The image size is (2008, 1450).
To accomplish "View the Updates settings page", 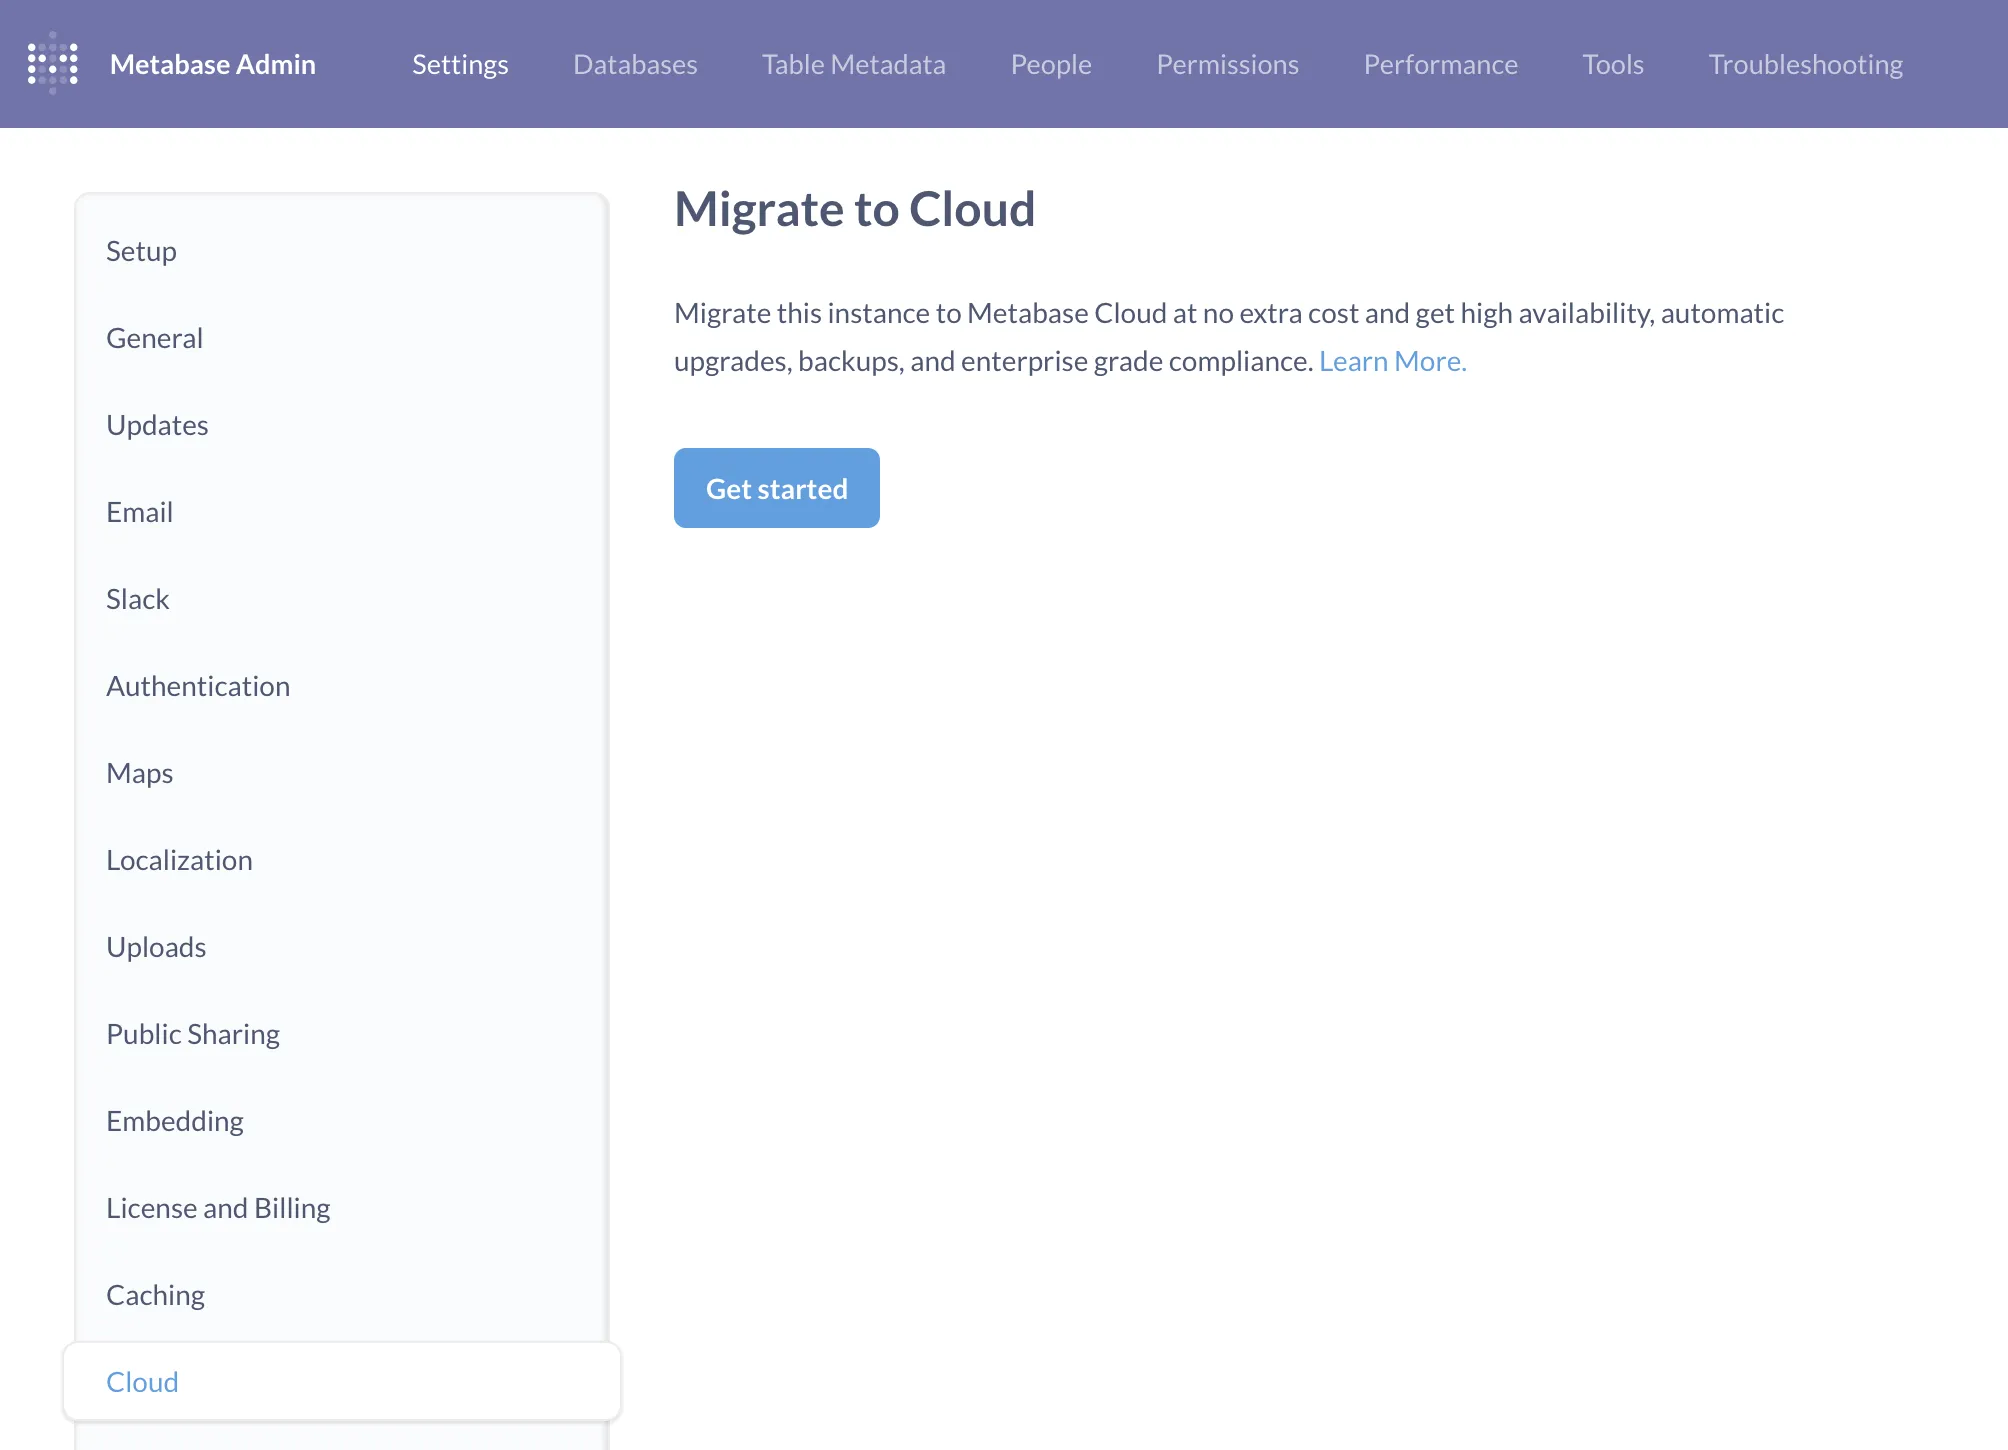I will pos(157,425).
